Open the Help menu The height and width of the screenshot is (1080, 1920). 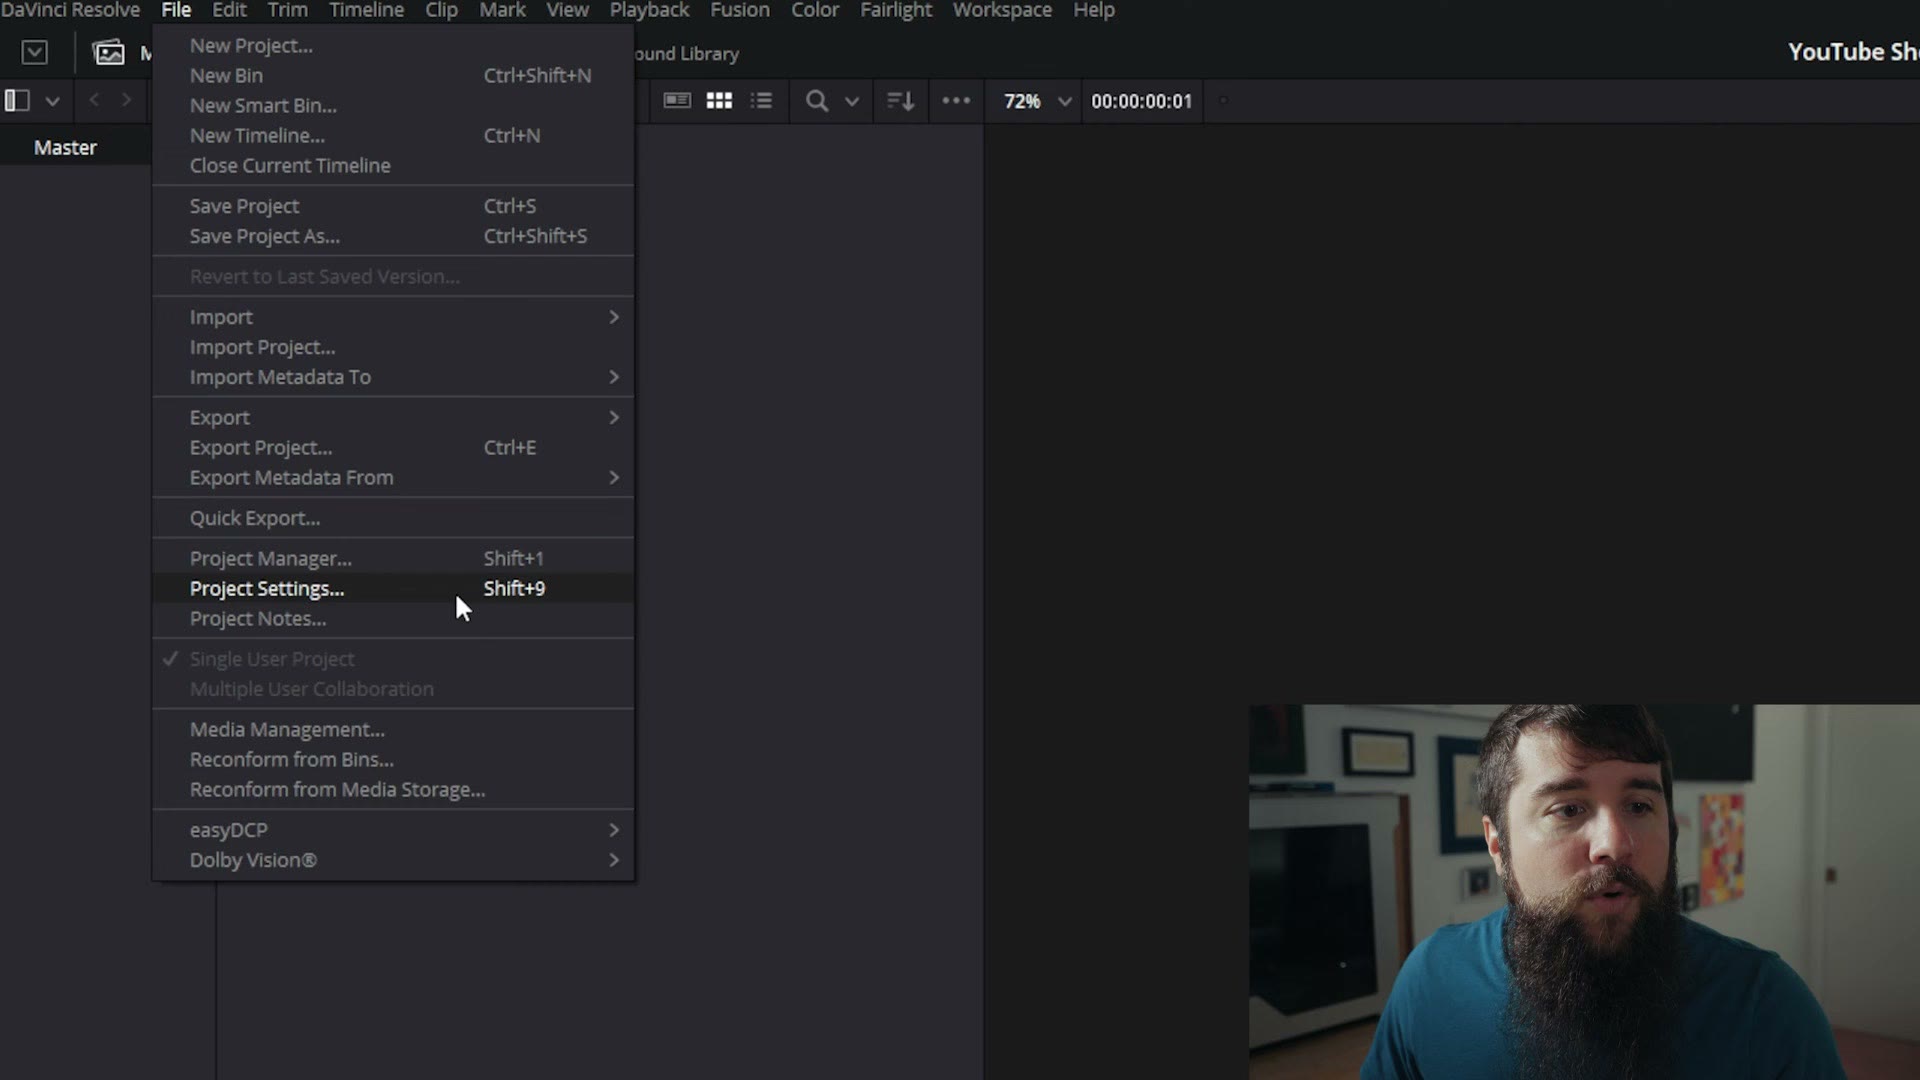[x=1094, y=10]
